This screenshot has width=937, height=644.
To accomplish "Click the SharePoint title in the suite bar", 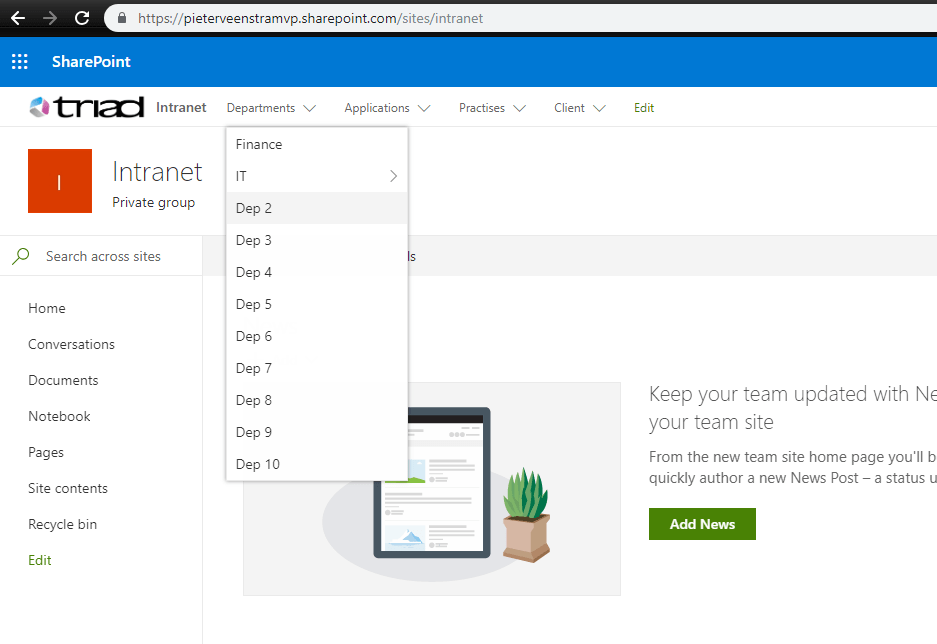I will tap(91, 62).
